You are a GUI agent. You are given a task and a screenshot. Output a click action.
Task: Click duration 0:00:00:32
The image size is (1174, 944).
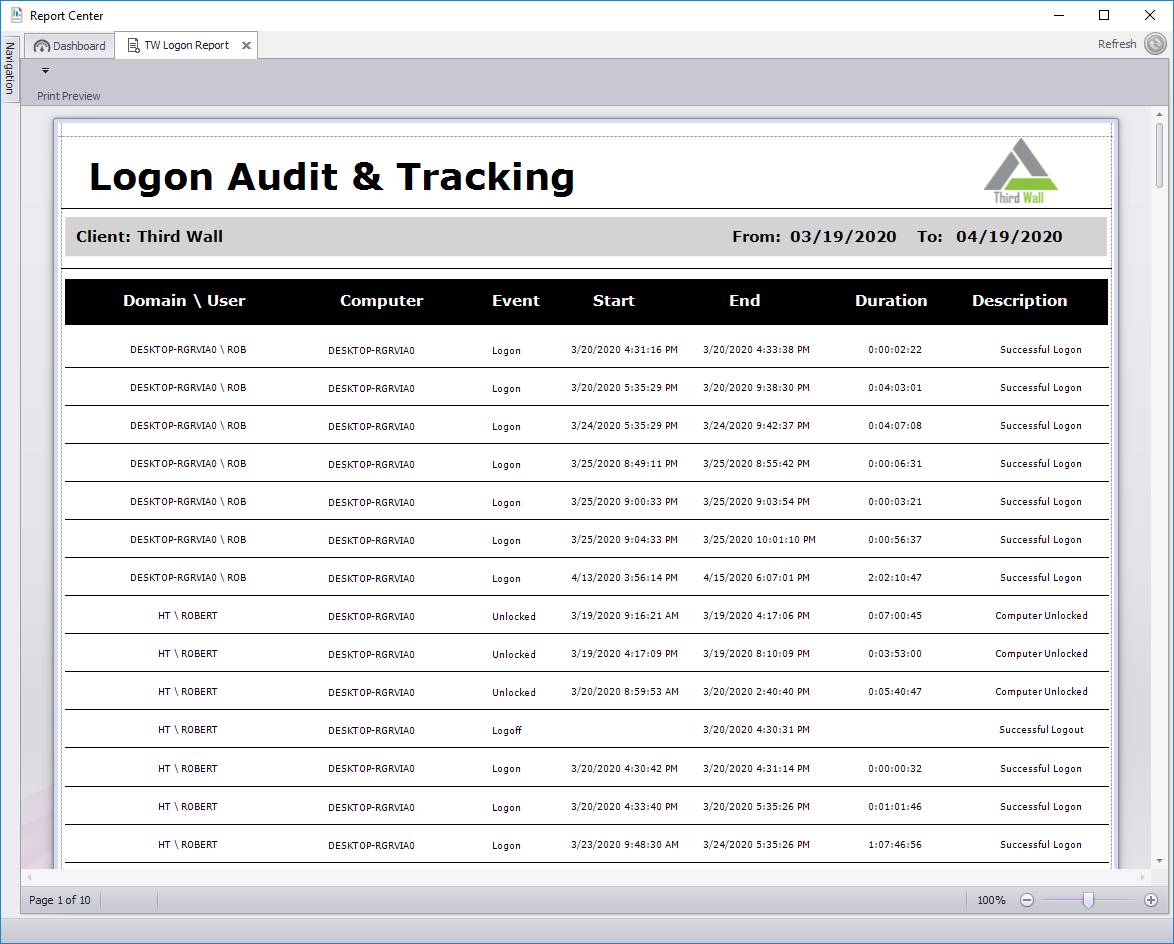pos(895,769)
